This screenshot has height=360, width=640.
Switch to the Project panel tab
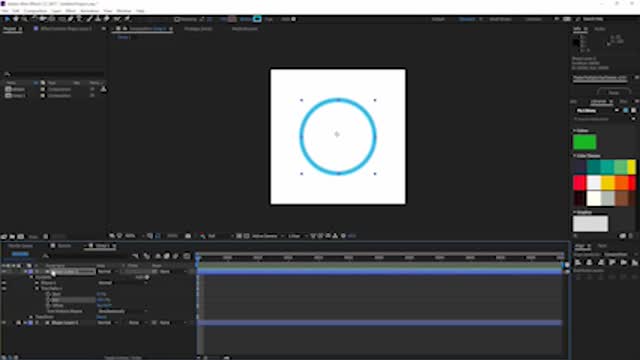10,29
